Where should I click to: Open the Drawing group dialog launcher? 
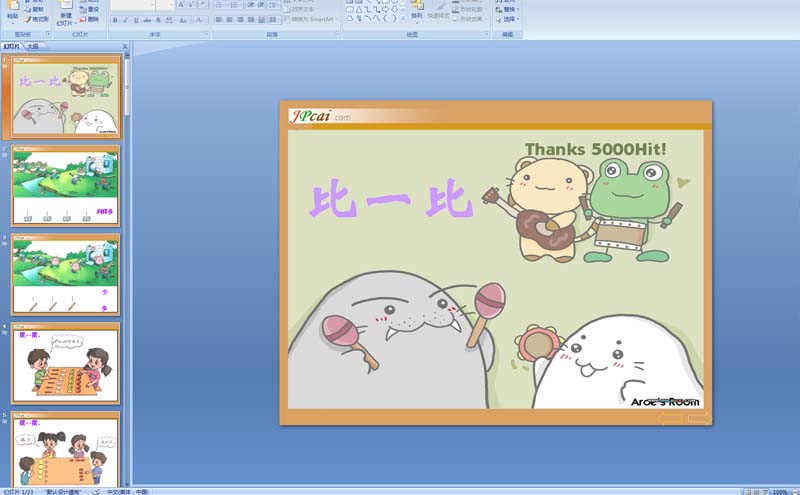coord(487,34)
